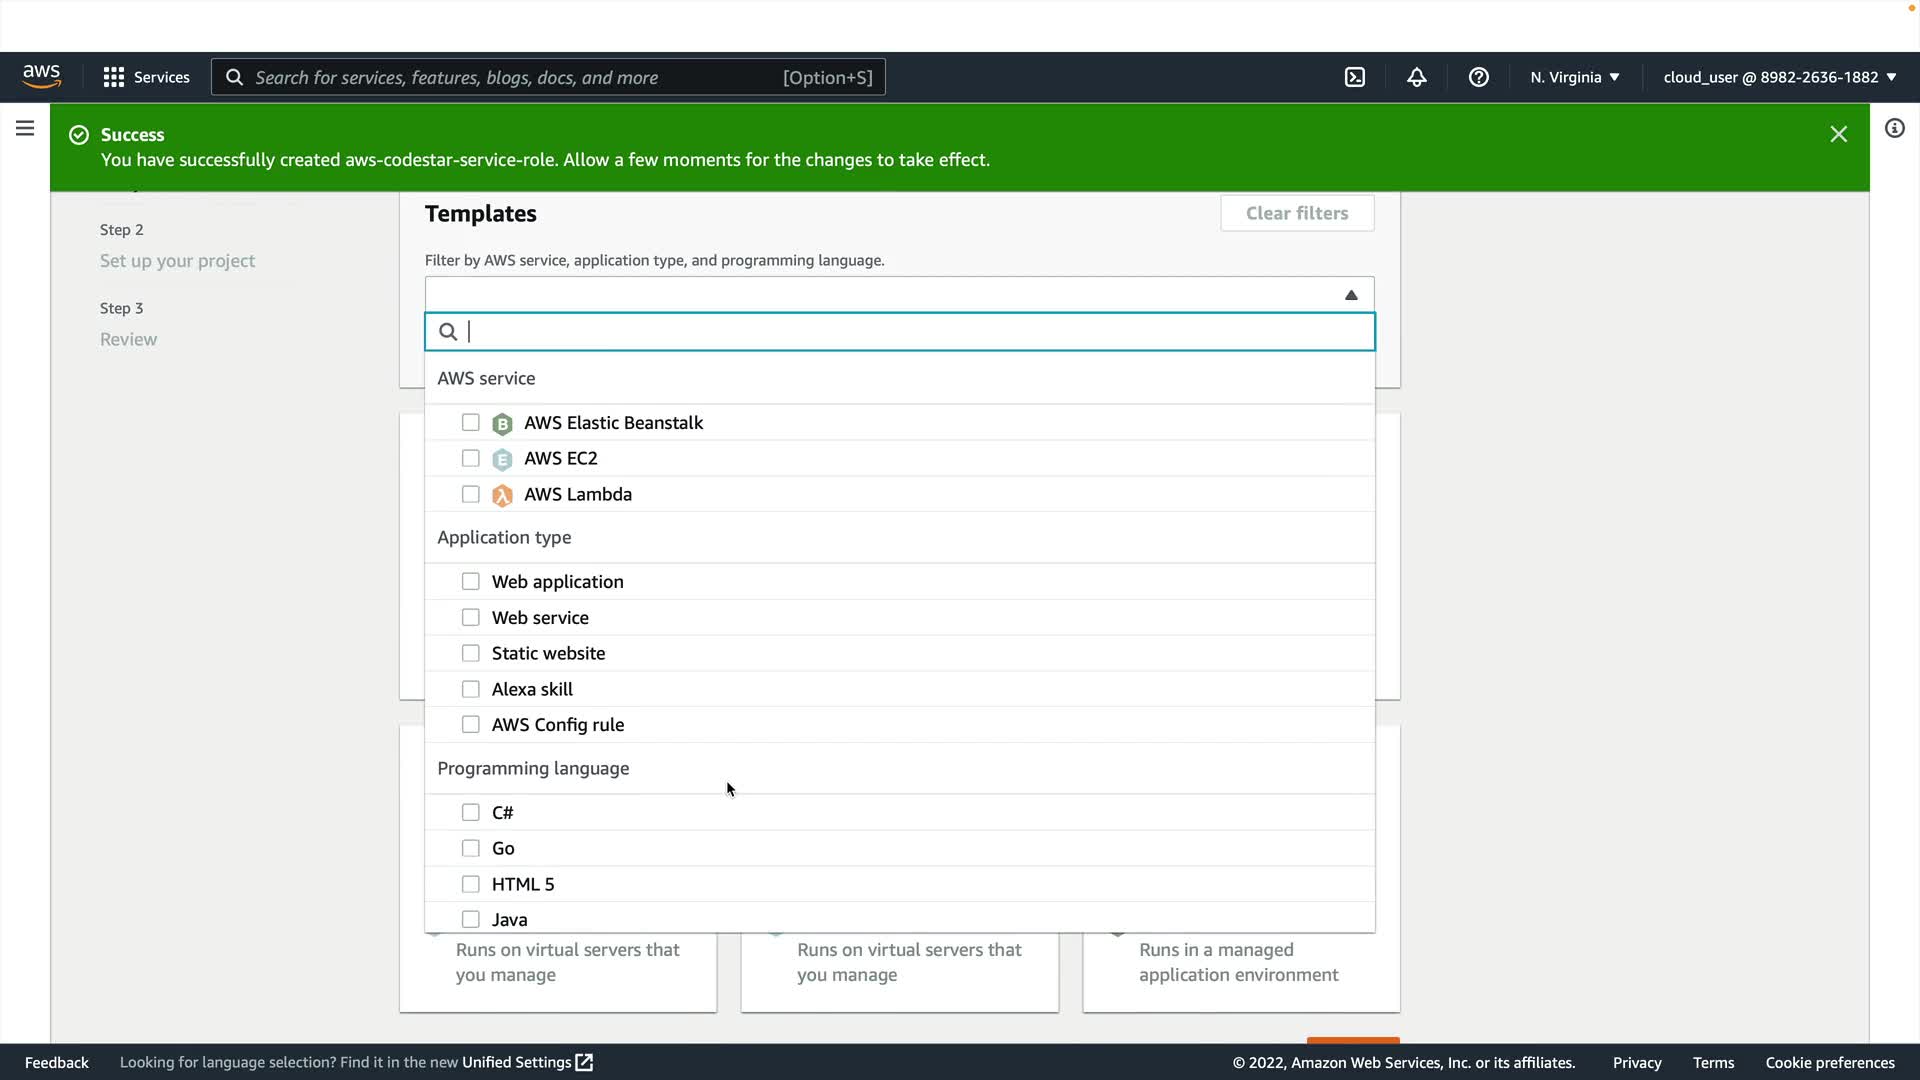1920x1080 pixels.
Task: Enable the Go language filter
Action: tap(470, 848)
